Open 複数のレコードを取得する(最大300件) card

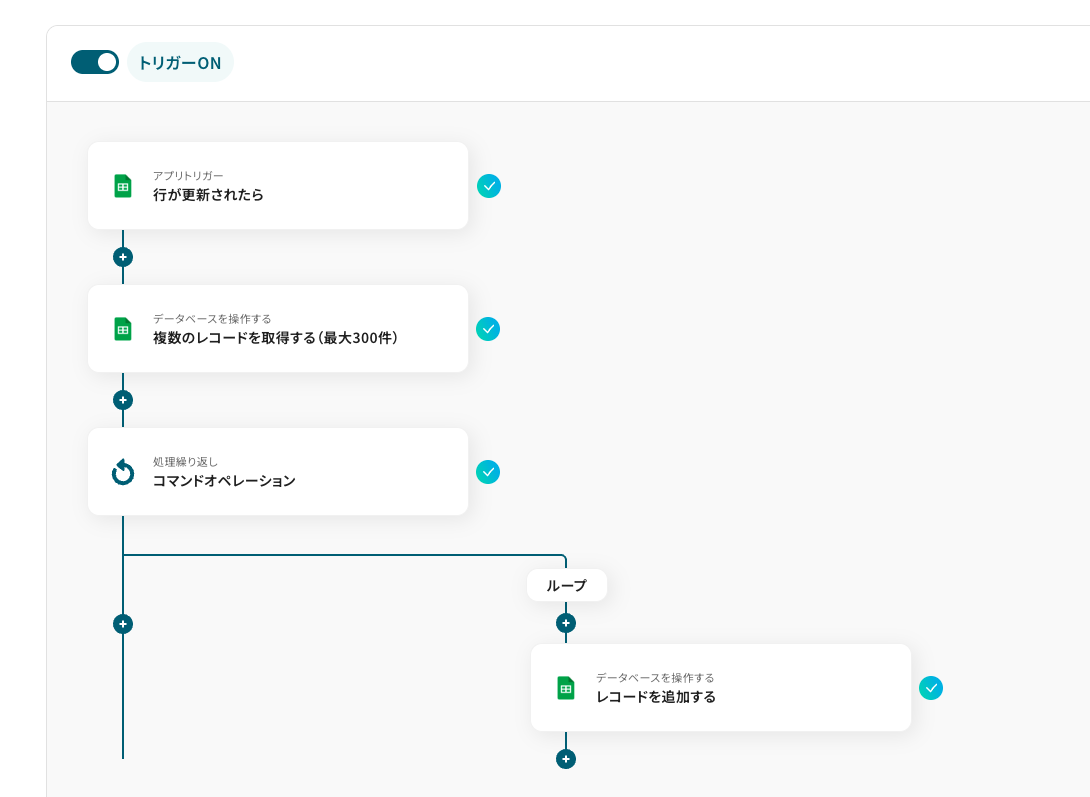point(278,329)
